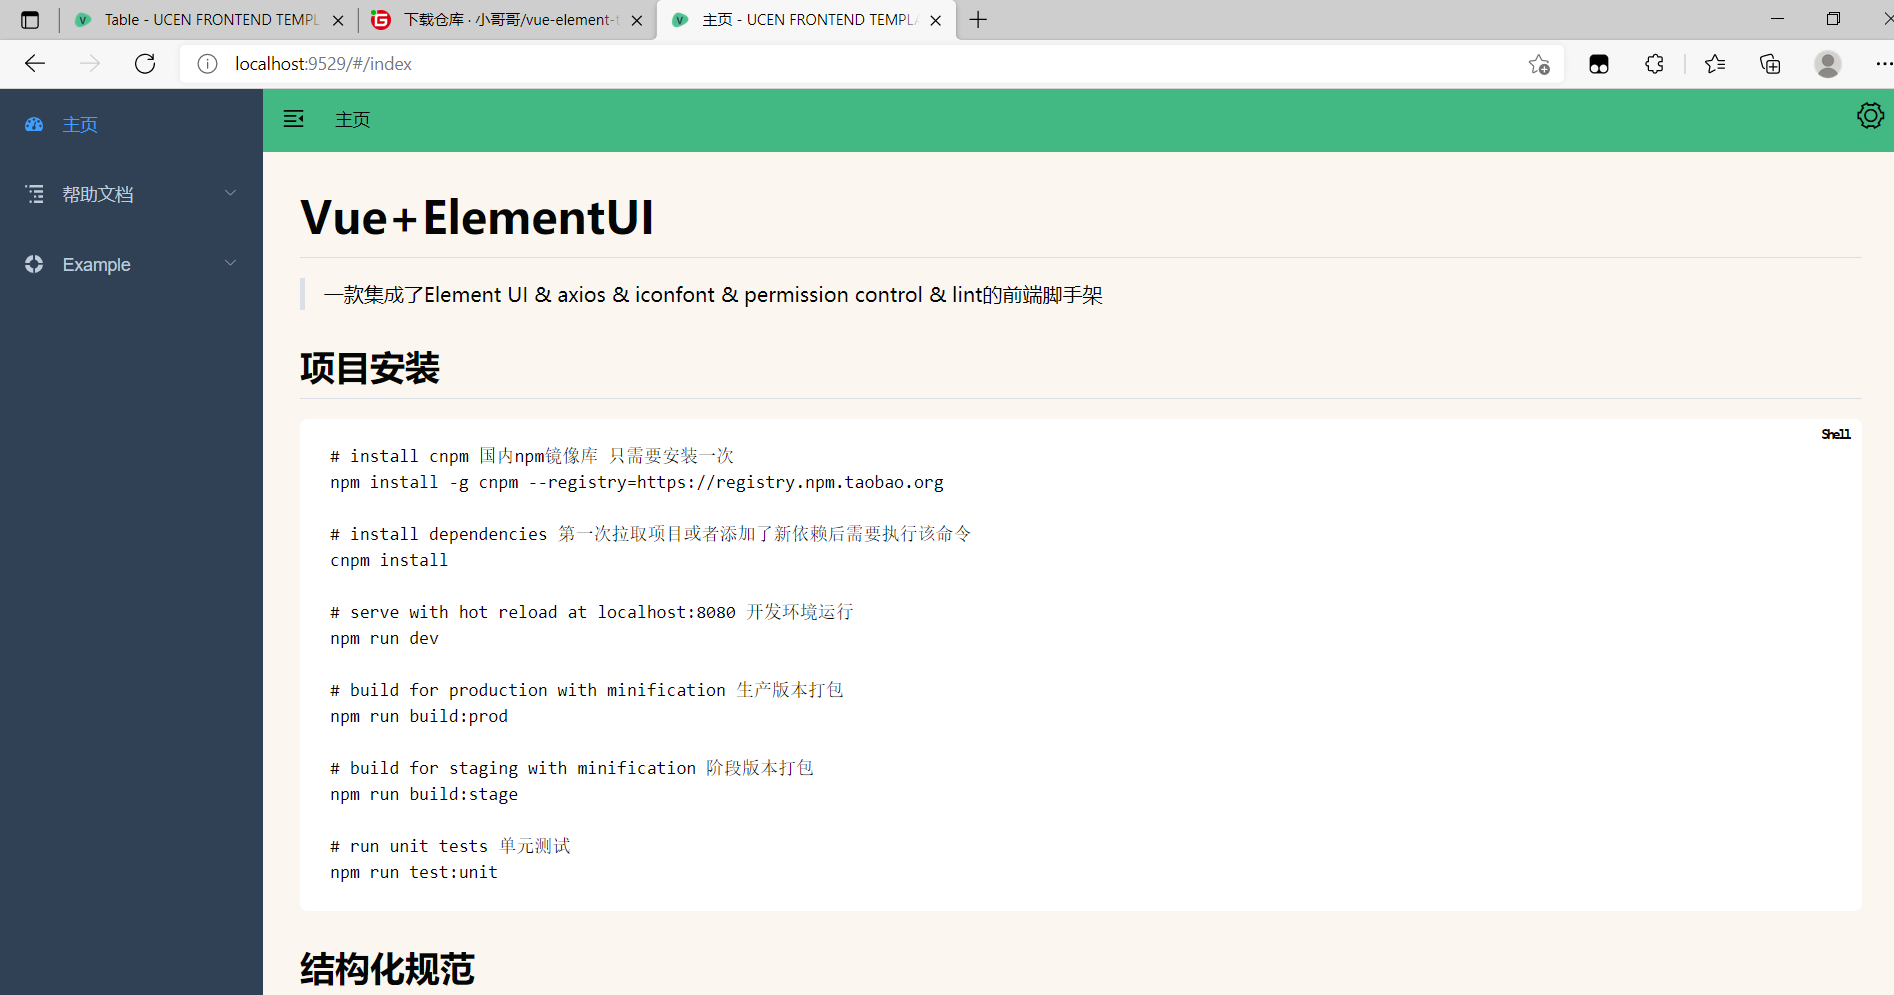Switch to the Table - UCEN FRONTEND TEMPL tab
1894x995 pixels.
[x=210, y=20]
